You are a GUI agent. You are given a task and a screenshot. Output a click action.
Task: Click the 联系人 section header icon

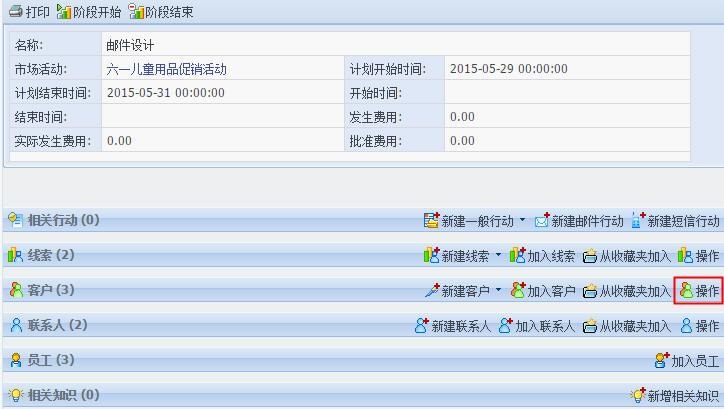pos(16,325)
